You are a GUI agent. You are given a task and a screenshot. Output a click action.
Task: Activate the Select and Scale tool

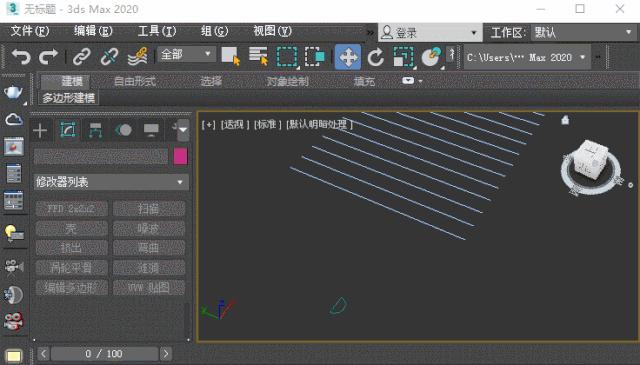pyautogui.click(x=403, y=57)
